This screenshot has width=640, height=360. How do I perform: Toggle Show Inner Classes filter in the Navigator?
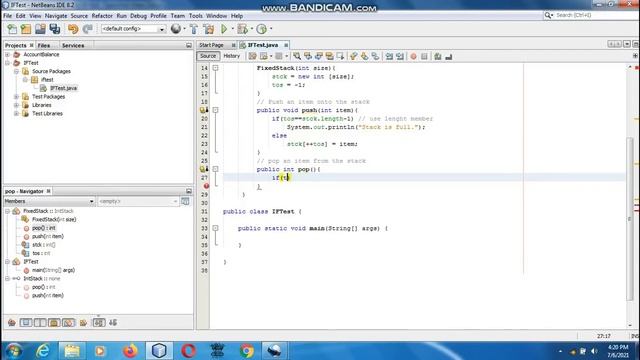tap(68, 323)
